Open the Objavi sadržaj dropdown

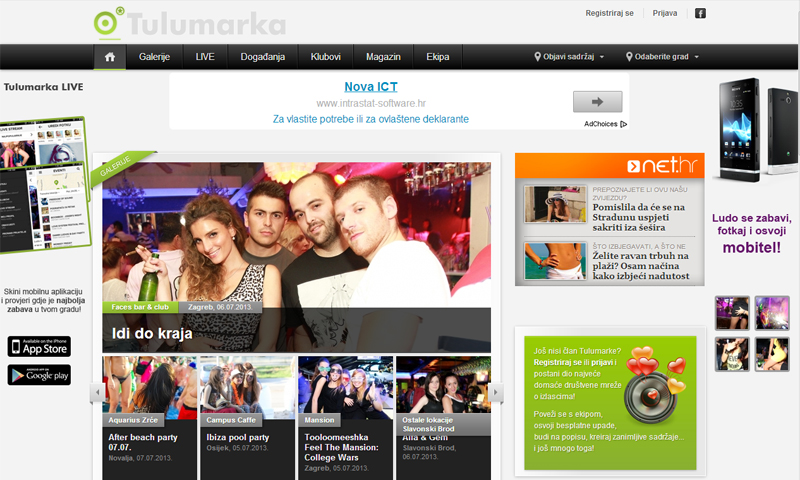(569, 57)
